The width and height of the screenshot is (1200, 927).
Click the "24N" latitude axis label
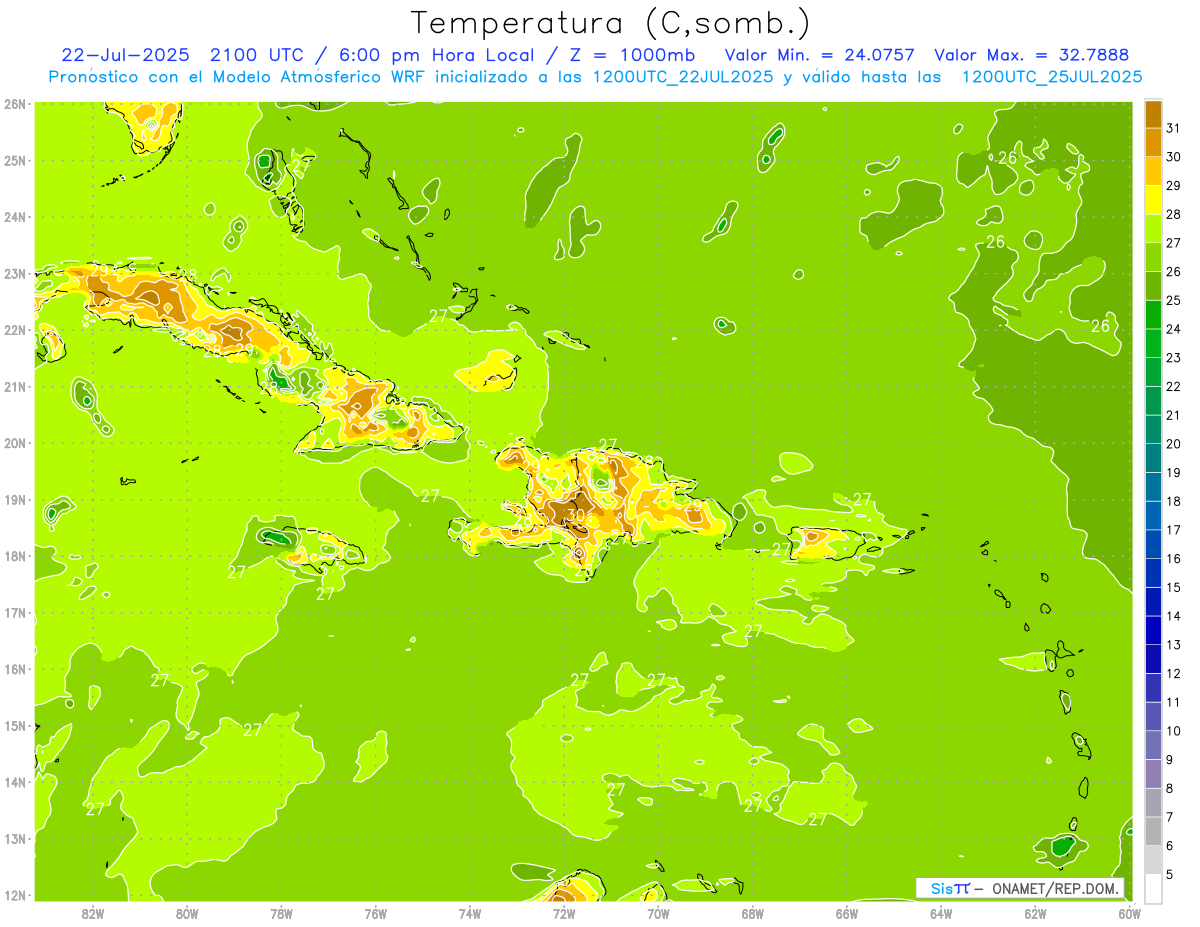click(14, 217)
